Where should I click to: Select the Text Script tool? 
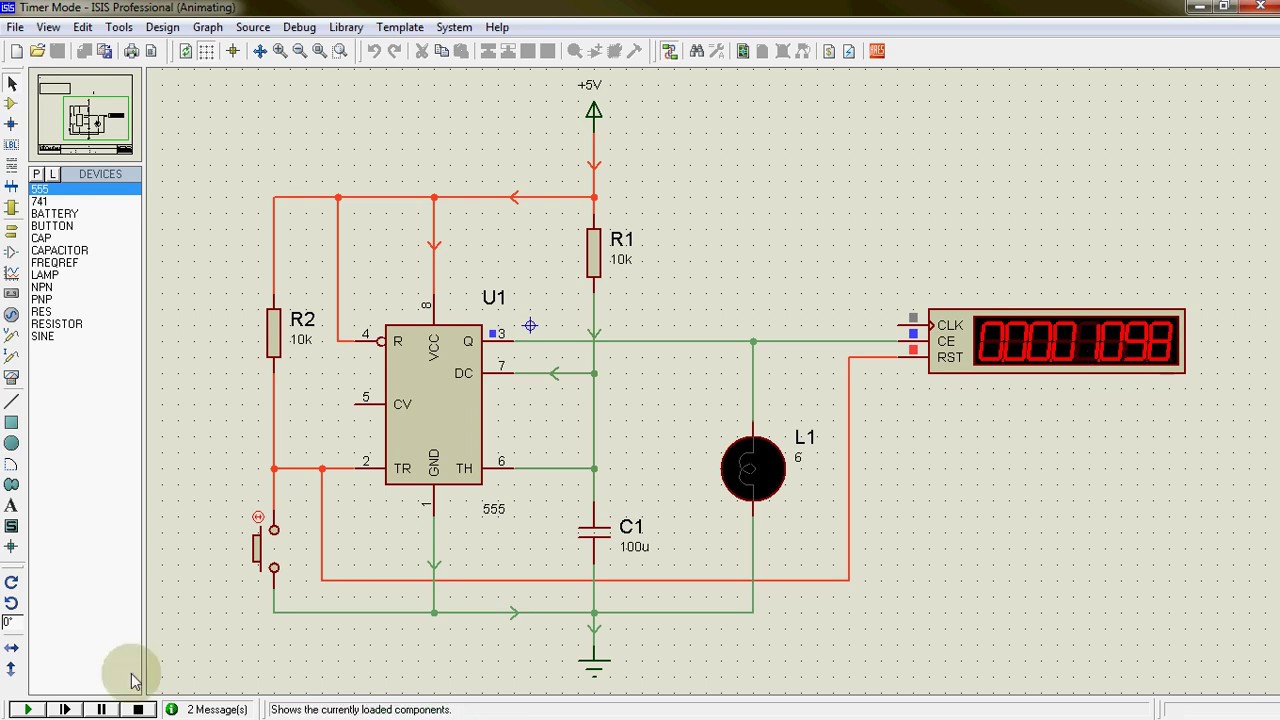coord(12,165)
